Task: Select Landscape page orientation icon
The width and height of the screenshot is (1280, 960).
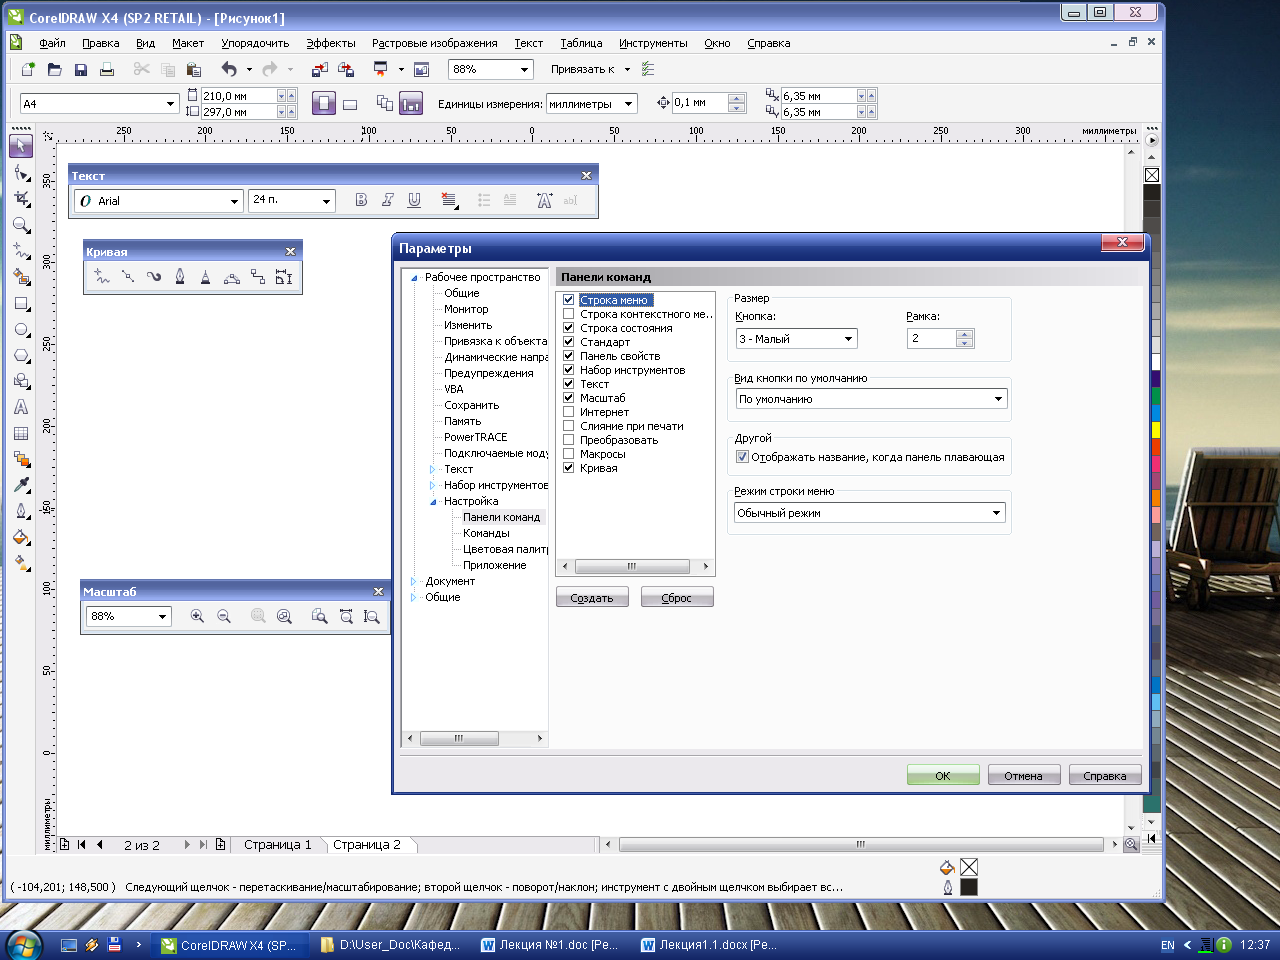Action: (x=350, y=103)
